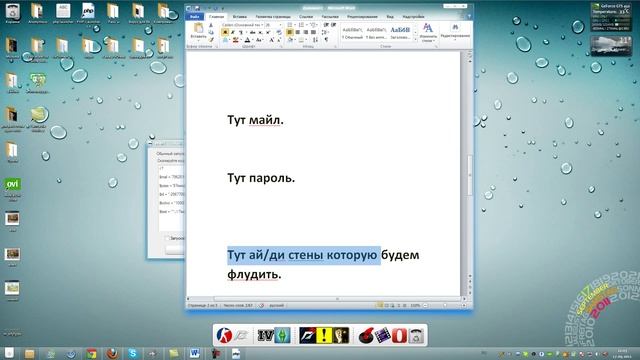Screen dimensions: 640x360
Task: Toggle Subscript formatting
Action: [x=260, y=32]
